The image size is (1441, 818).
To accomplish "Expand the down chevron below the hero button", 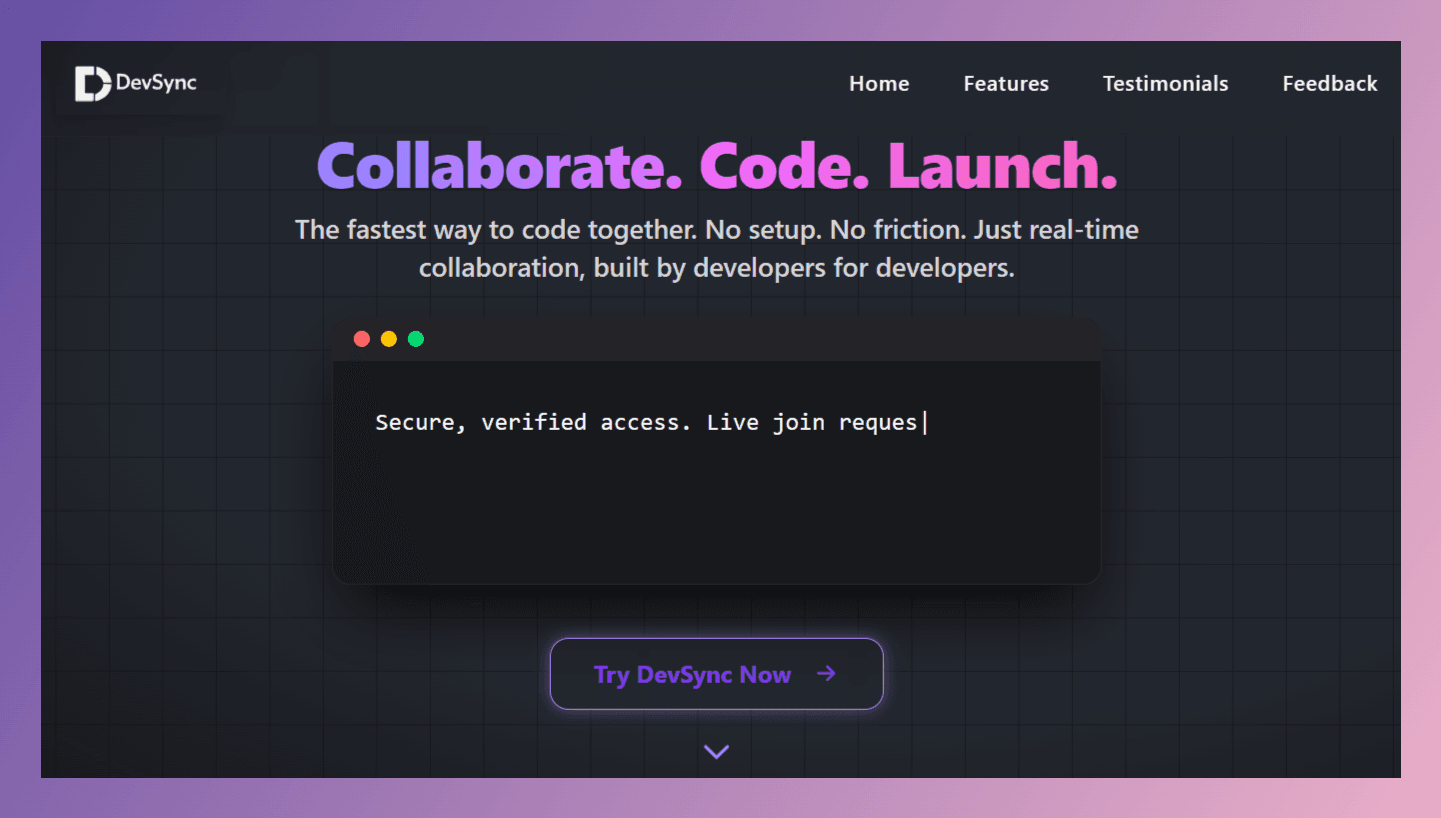I will coord(716,751).
